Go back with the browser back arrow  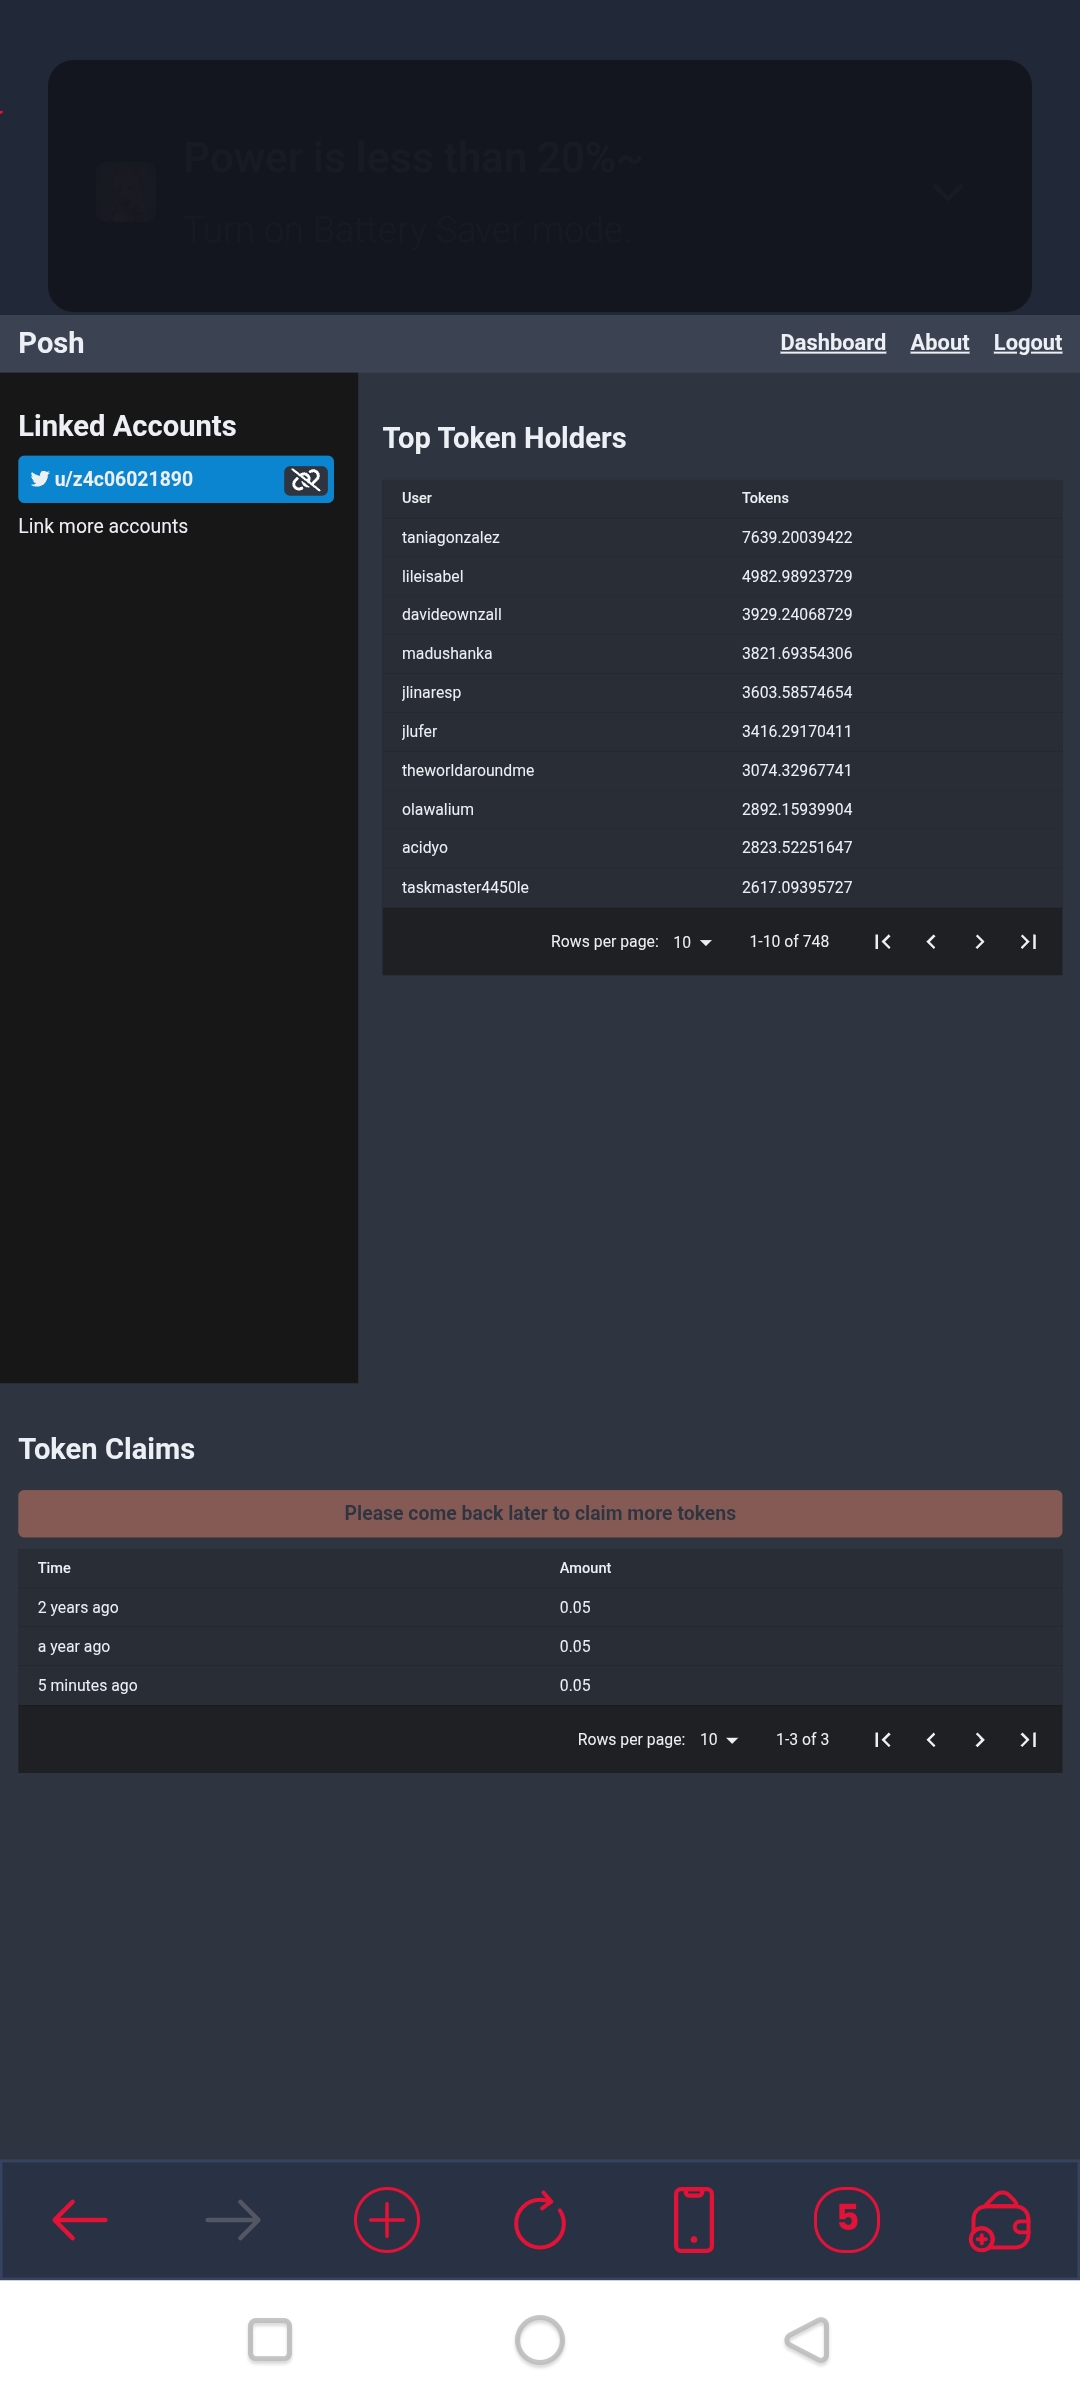pos(80,2220)
